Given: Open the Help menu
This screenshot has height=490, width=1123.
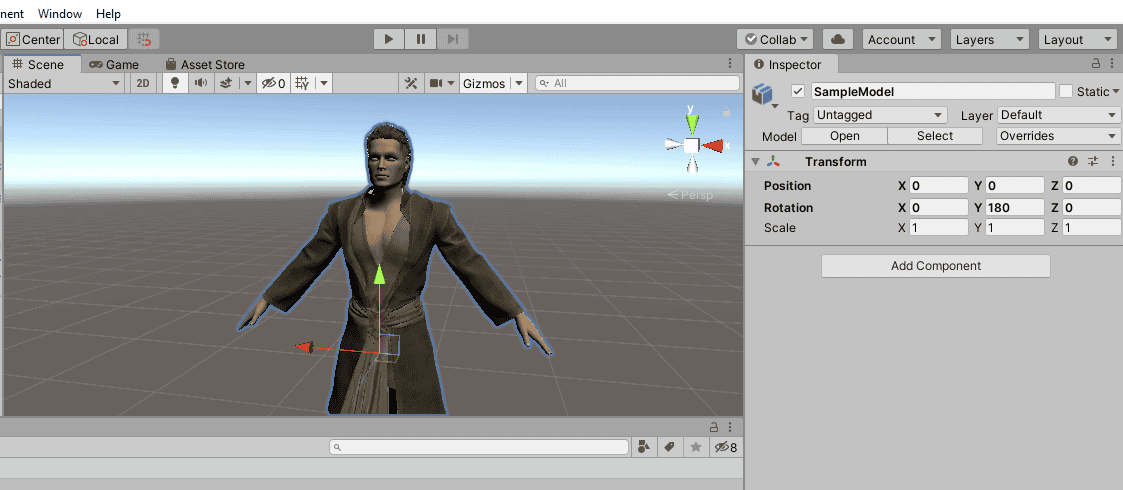Looking at the screenshot, I should point(108,14).
